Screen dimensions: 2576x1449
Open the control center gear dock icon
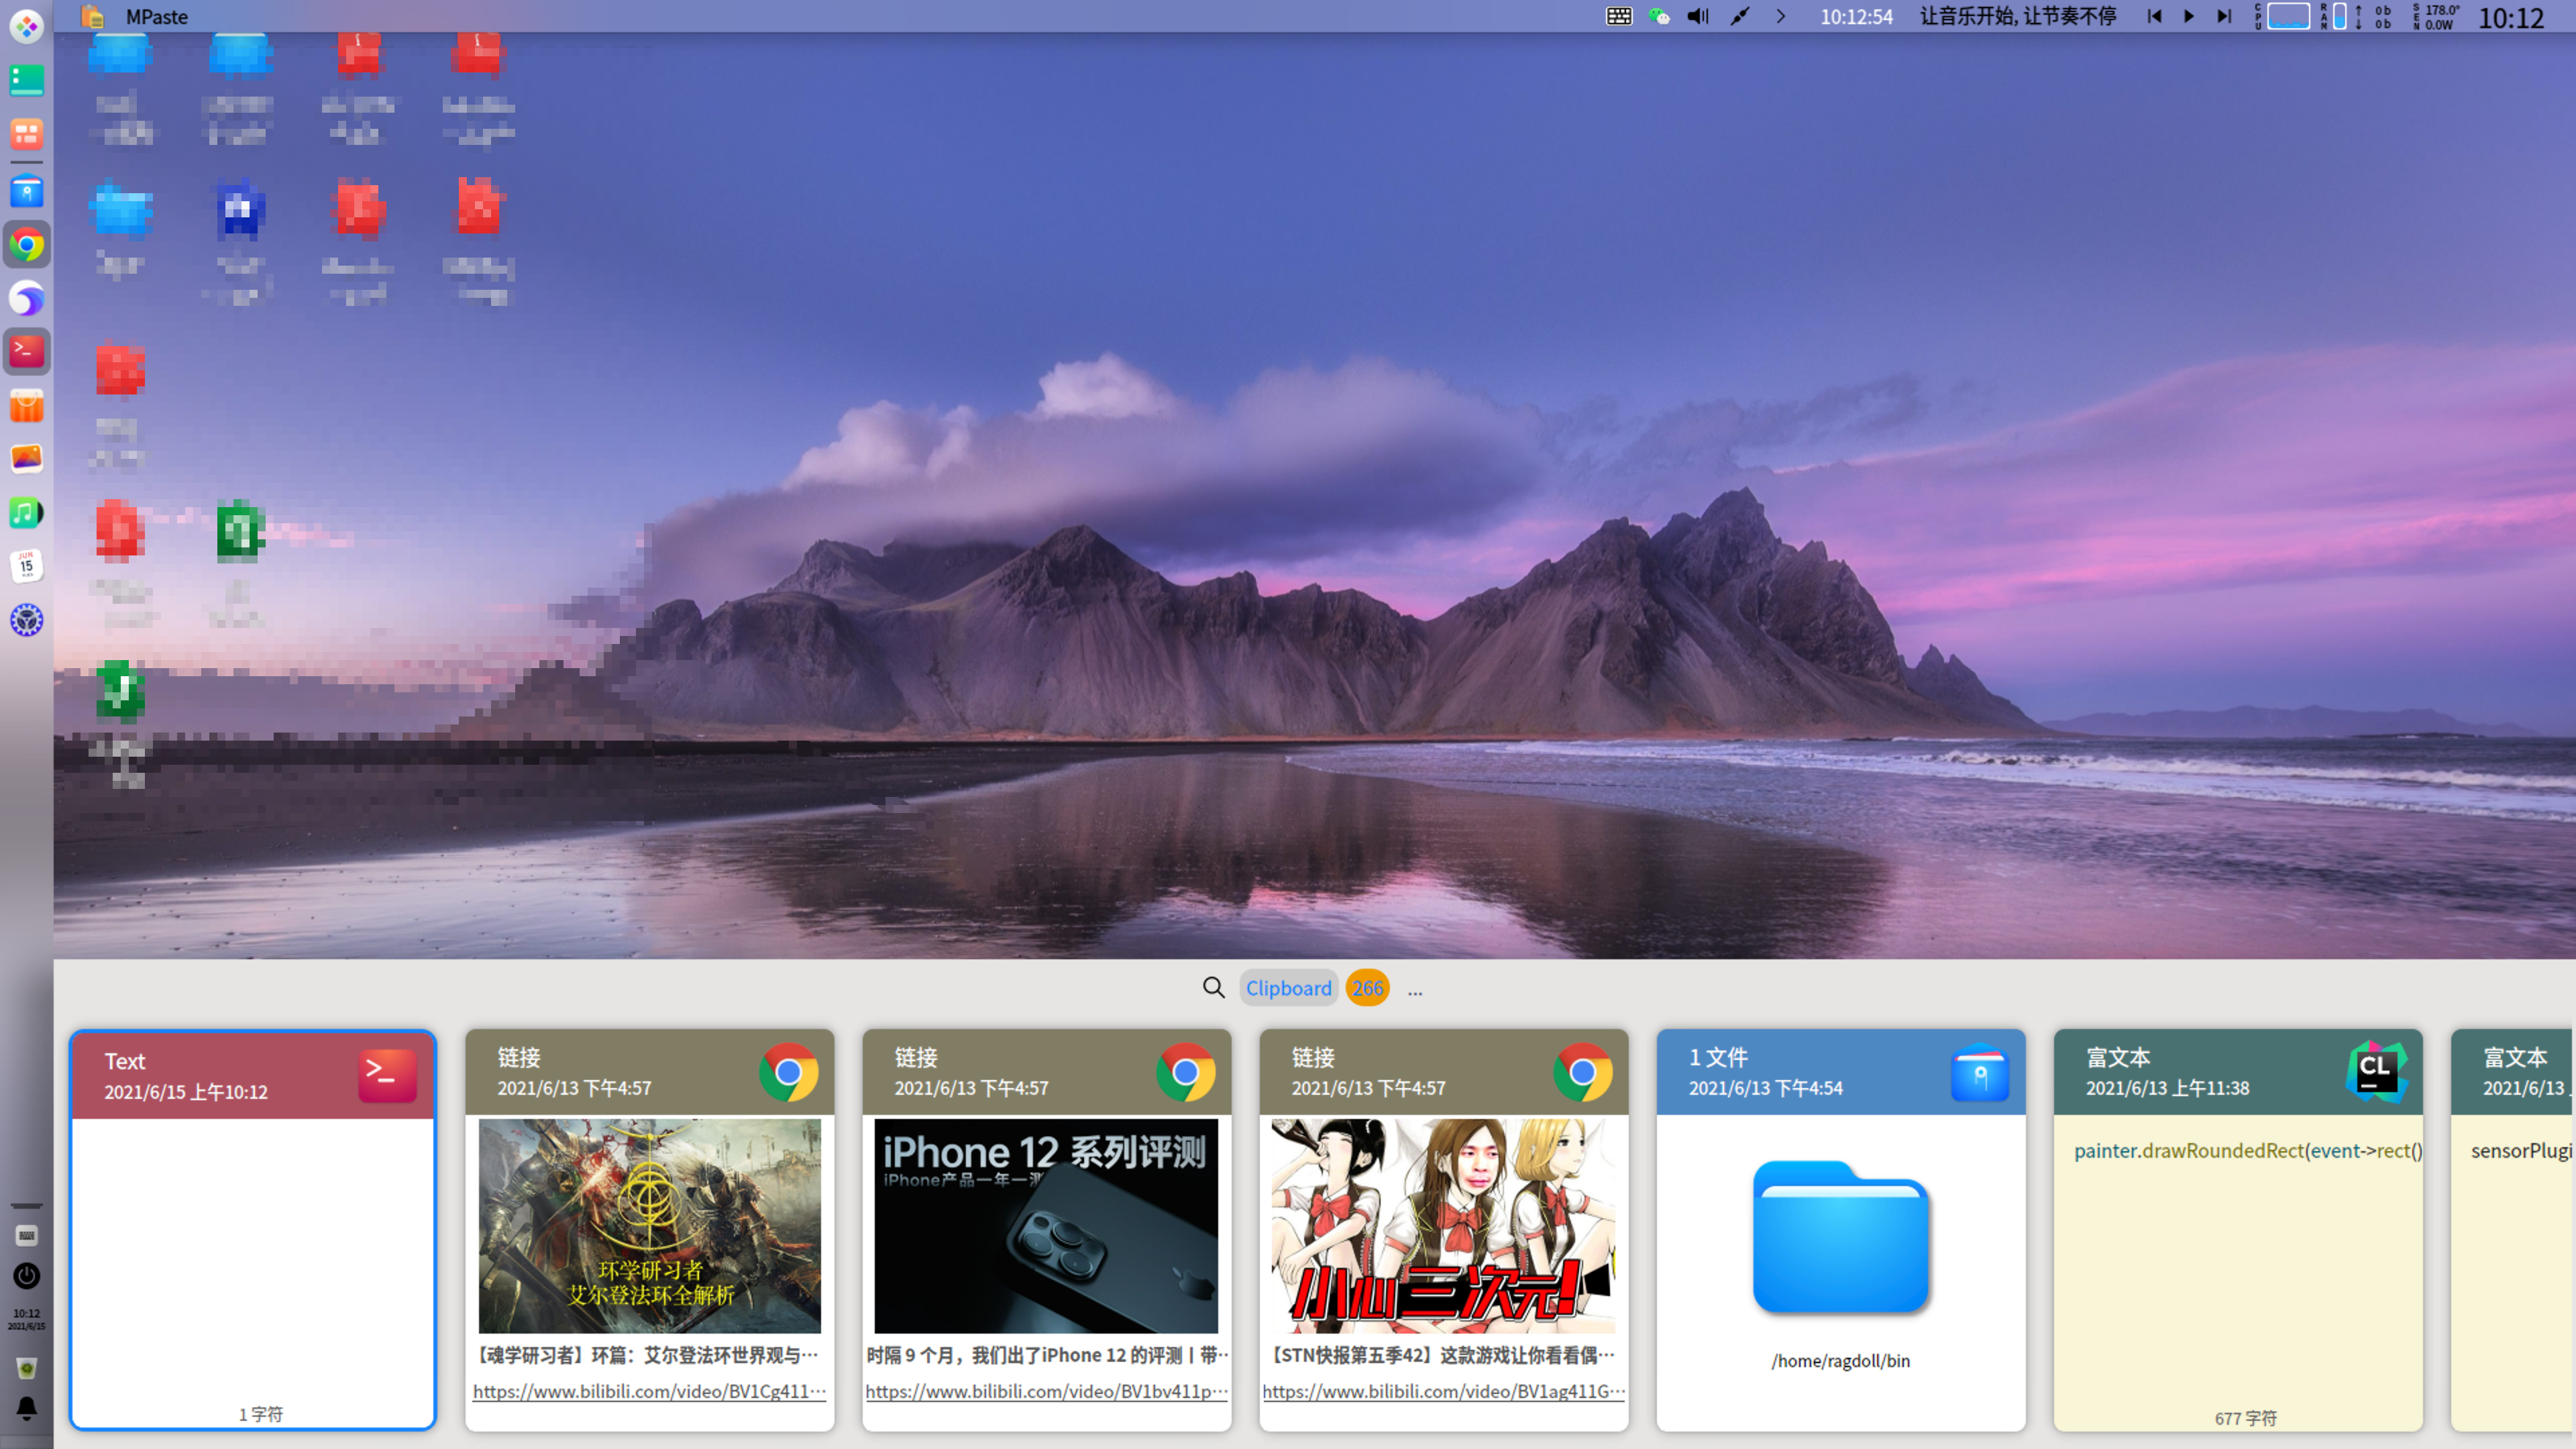pyautogui.click(x=27, y=620)
